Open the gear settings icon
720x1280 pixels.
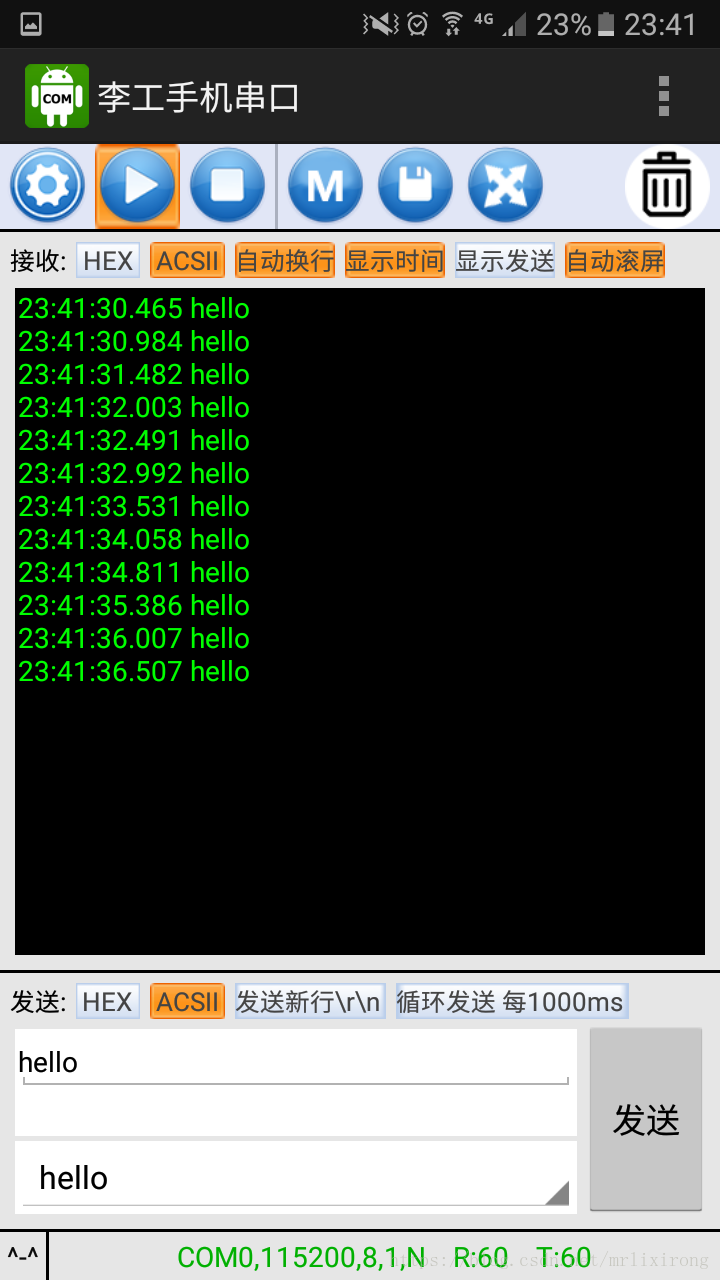(47, 186)
